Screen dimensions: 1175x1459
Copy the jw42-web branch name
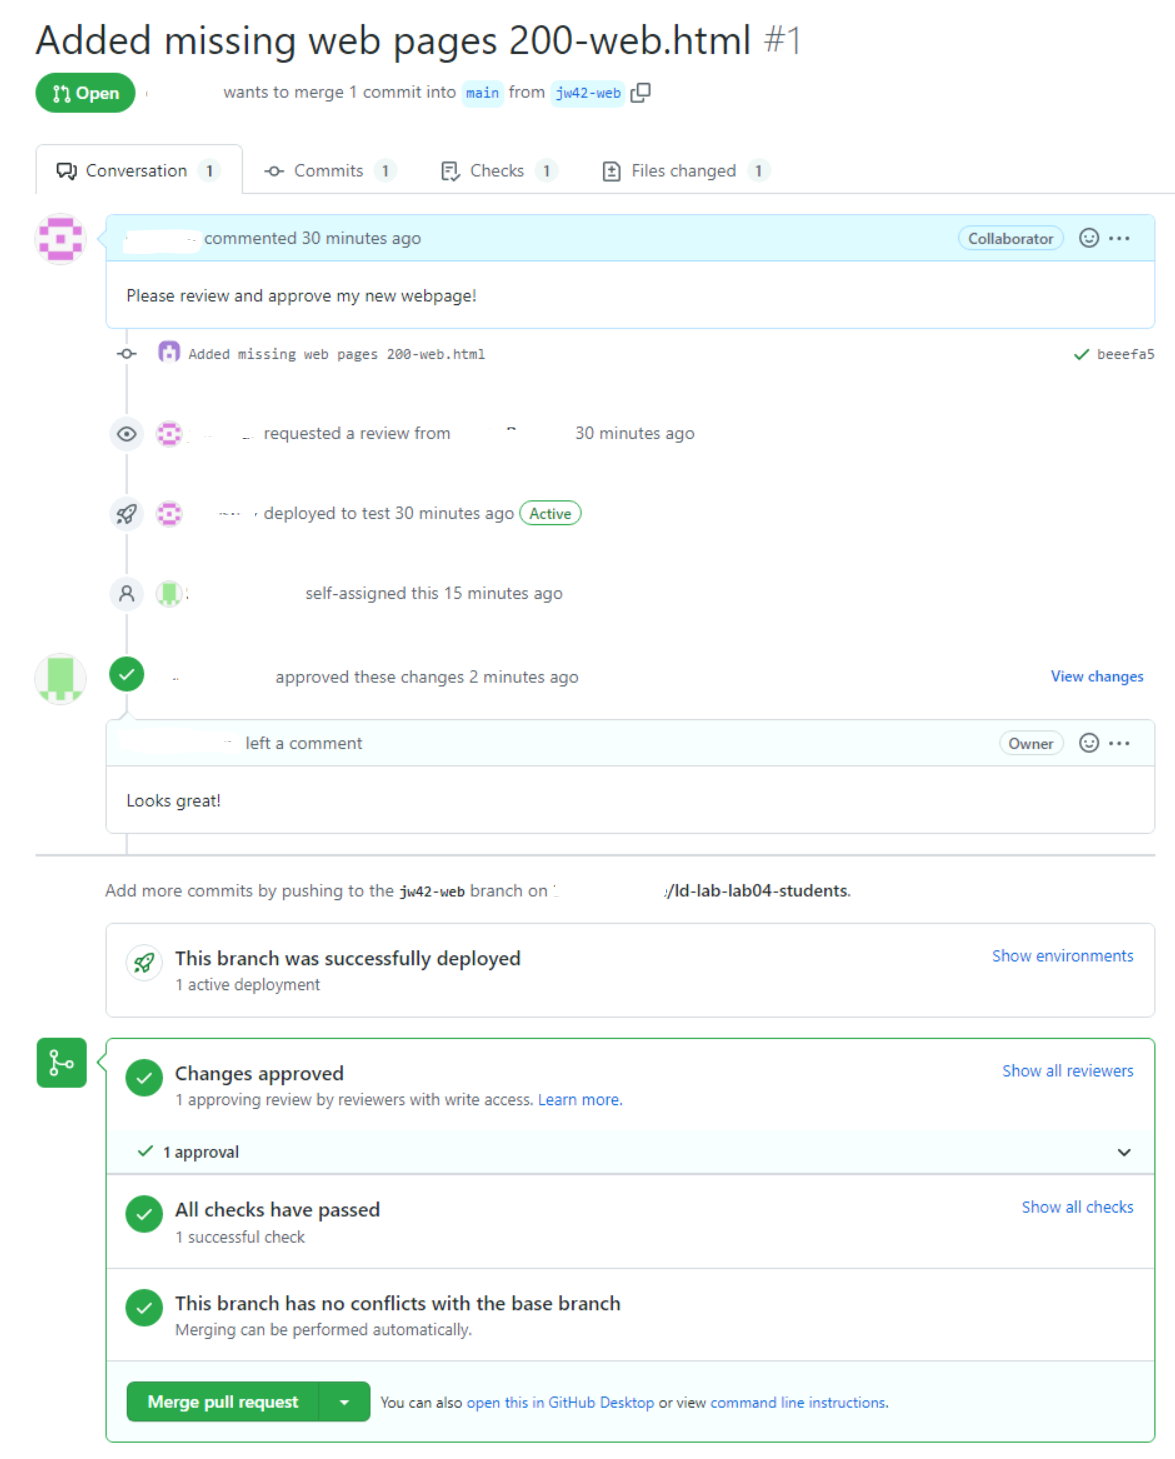(x=641, y=92)
